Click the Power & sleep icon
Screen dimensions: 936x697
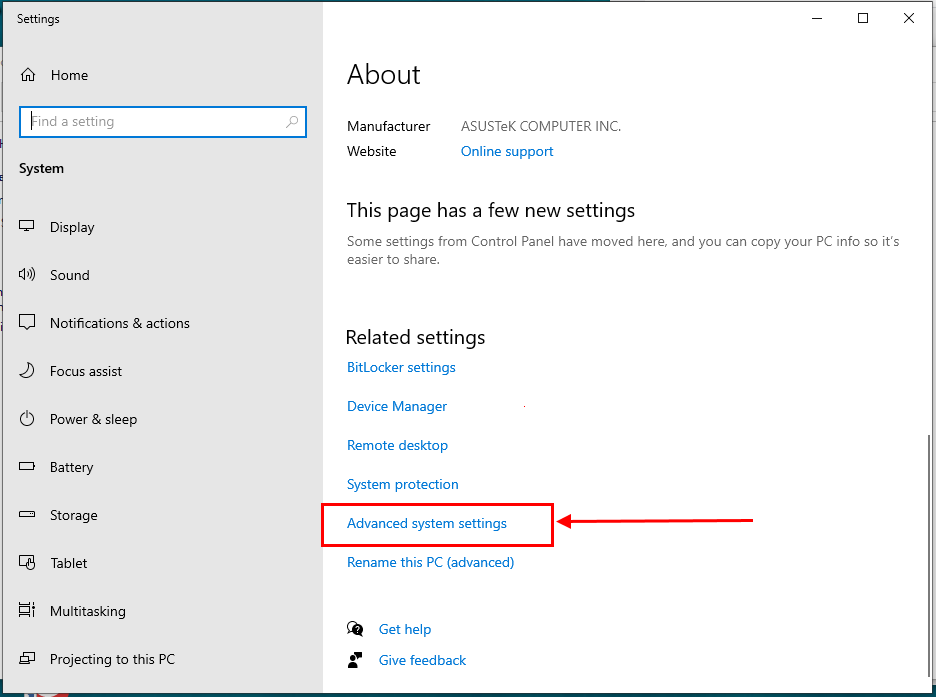27,418
